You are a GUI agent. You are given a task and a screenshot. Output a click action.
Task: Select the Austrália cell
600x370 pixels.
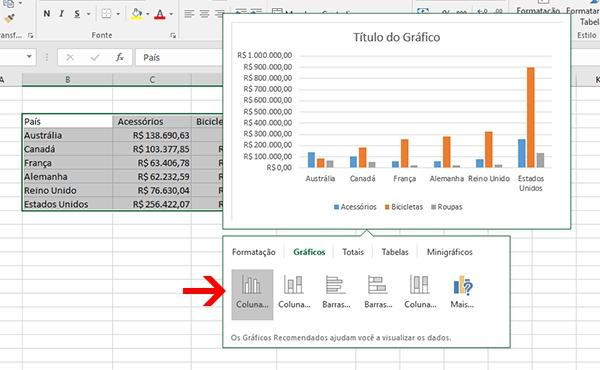[x=67, y=135]
